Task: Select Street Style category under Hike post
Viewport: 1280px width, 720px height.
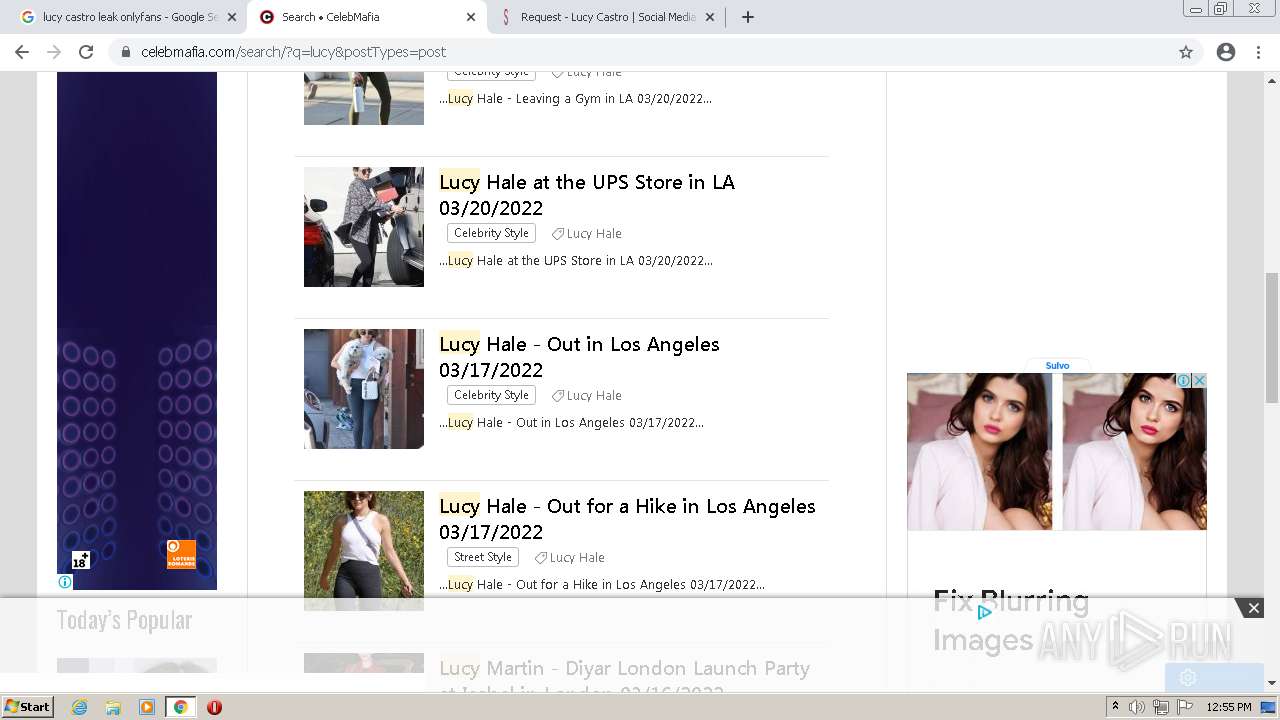Action: [483, 557]
